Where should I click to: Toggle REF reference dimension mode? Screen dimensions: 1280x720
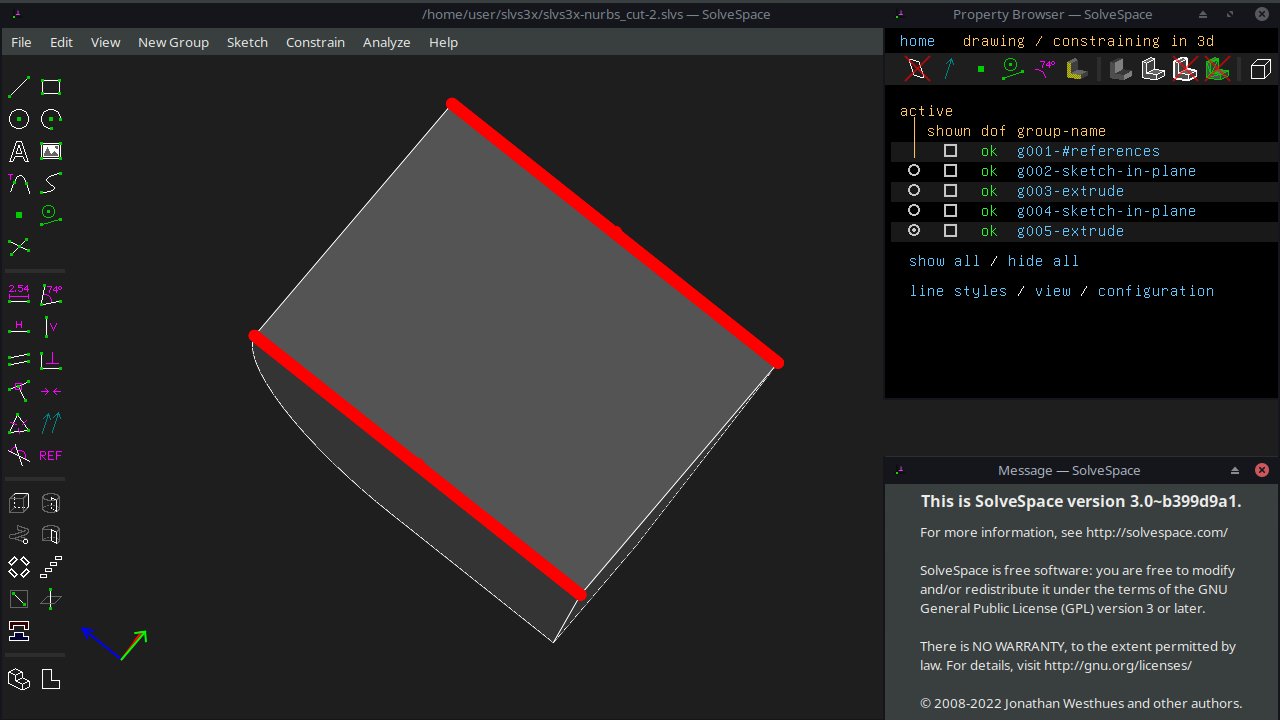coord(50,455)
